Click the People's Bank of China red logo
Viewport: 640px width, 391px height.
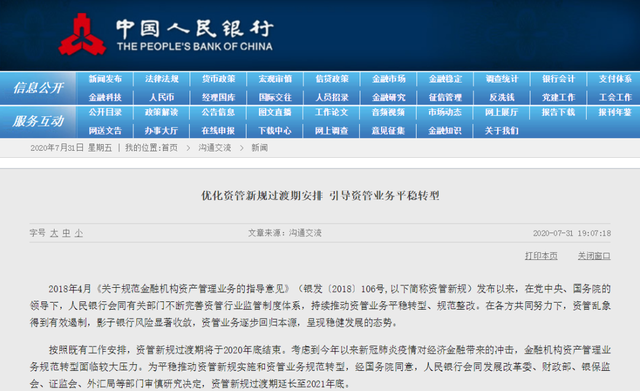[82, 35]
